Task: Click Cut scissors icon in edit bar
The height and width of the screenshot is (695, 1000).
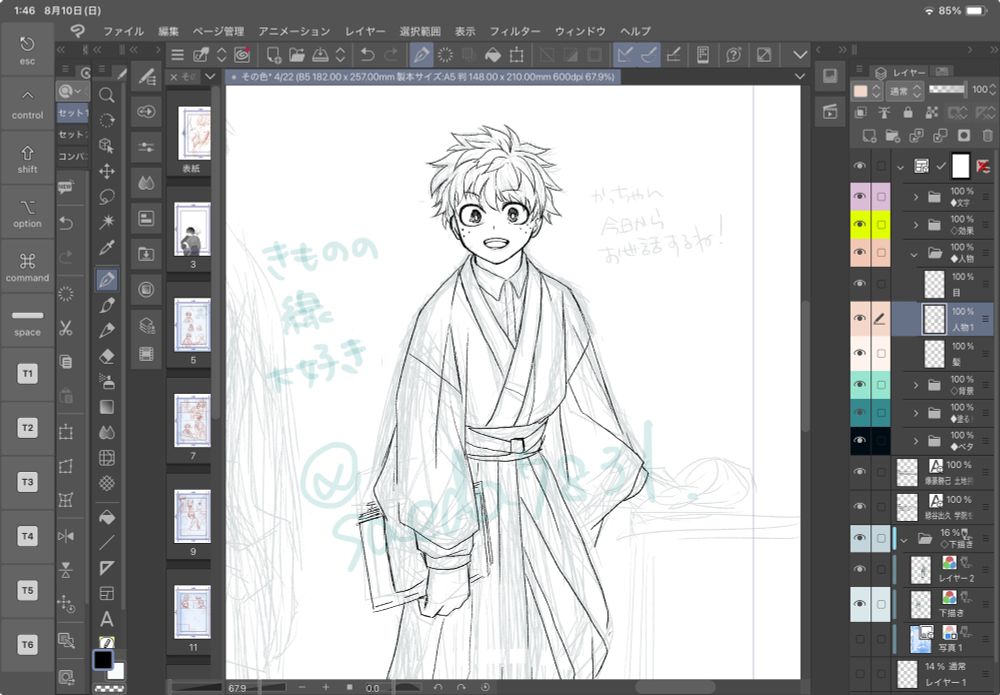Action: 66,328
